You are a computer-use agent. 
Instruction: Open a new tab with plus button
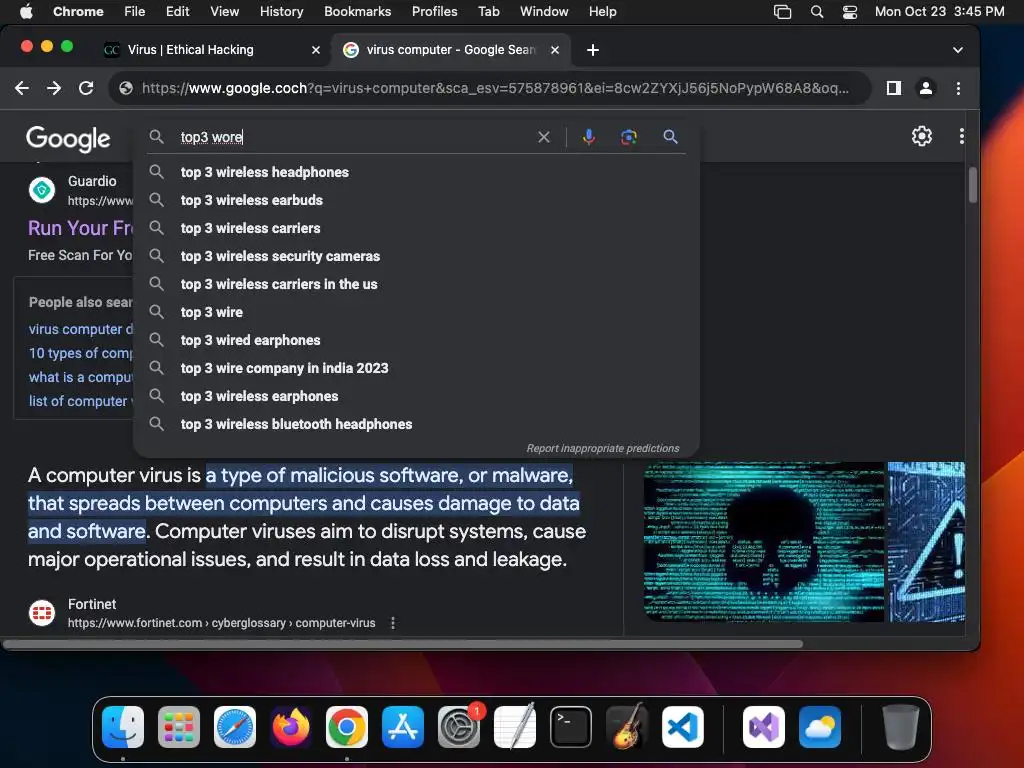click(592, 50)
